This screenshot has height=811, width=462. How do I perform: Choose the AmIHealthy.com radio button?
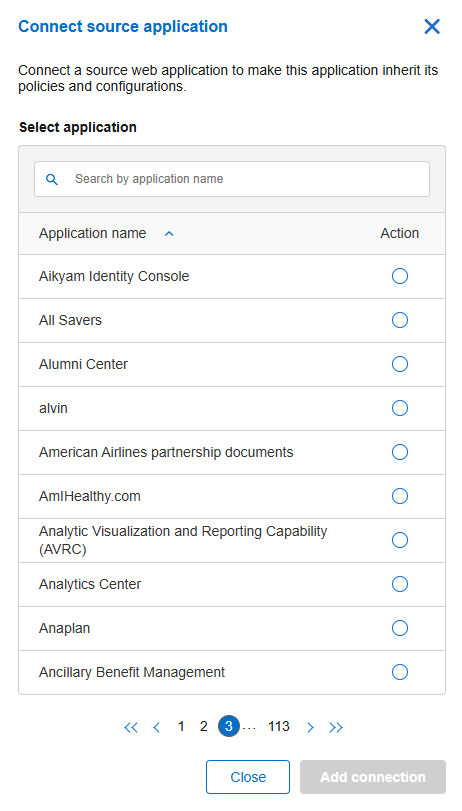click(x=399, y=496)
